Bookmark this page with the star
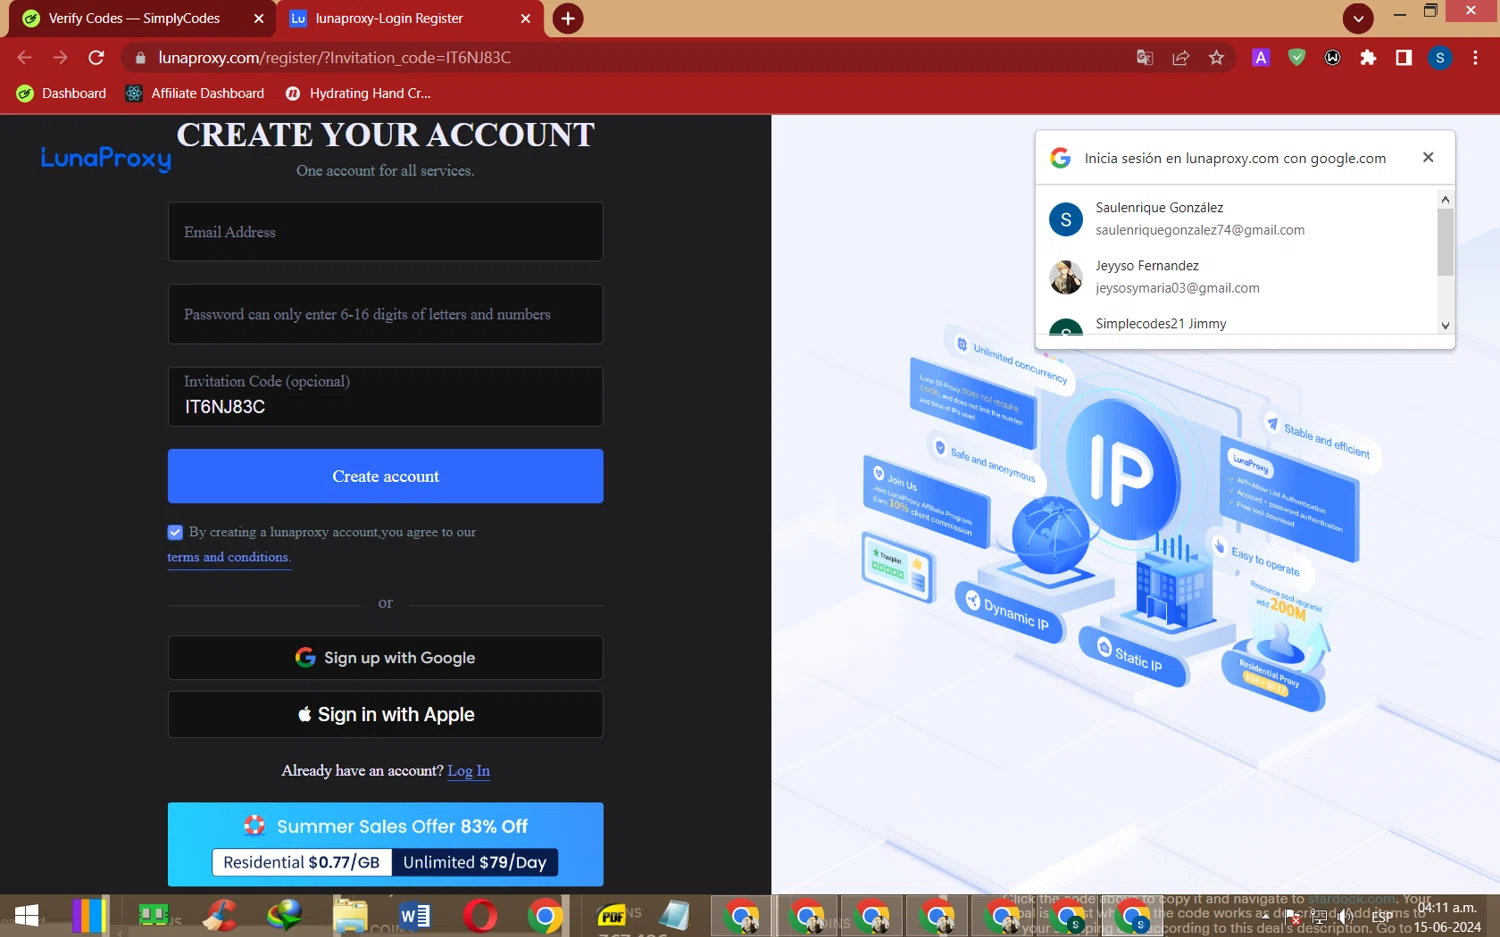The height and width of the screenshot is (937, 1500). tap(1216, 58)
